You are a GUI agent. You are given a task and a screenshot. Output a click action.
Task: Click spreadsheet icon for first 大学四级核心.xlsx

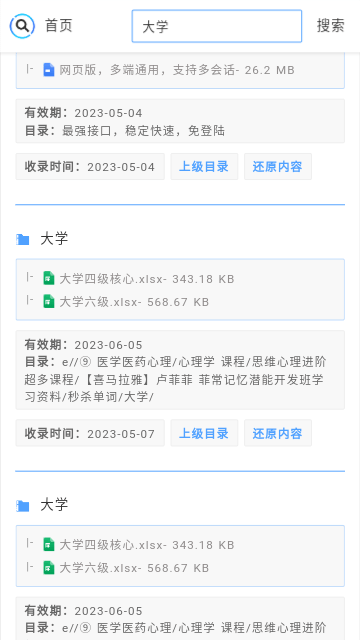(x=49, y=279)
